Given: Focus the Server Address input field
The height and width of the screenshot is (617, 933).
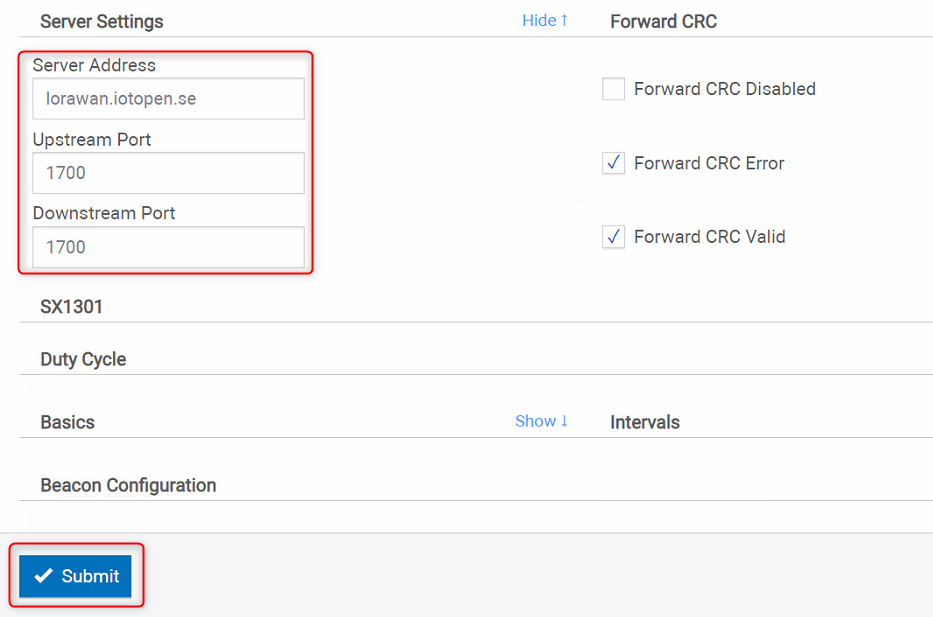Looking at the screenshot, I should click(x=168, y=99).
